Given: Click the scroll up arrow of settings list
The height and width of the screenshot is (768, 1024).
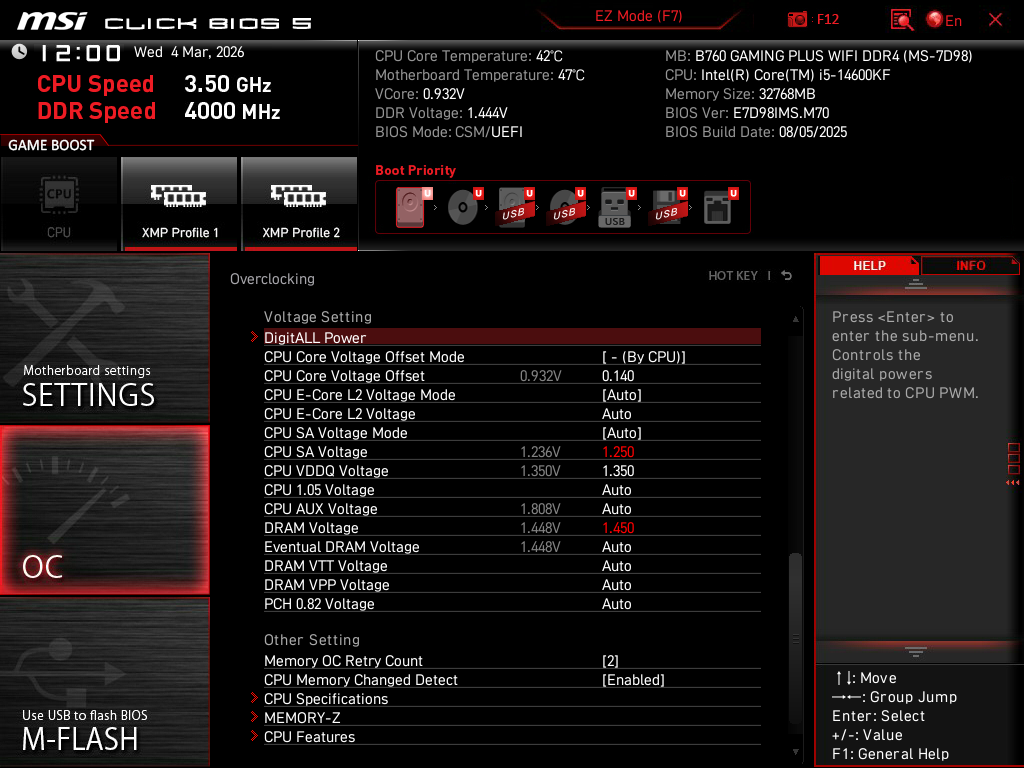Looking at the screenshot, I should click(795, 319).
